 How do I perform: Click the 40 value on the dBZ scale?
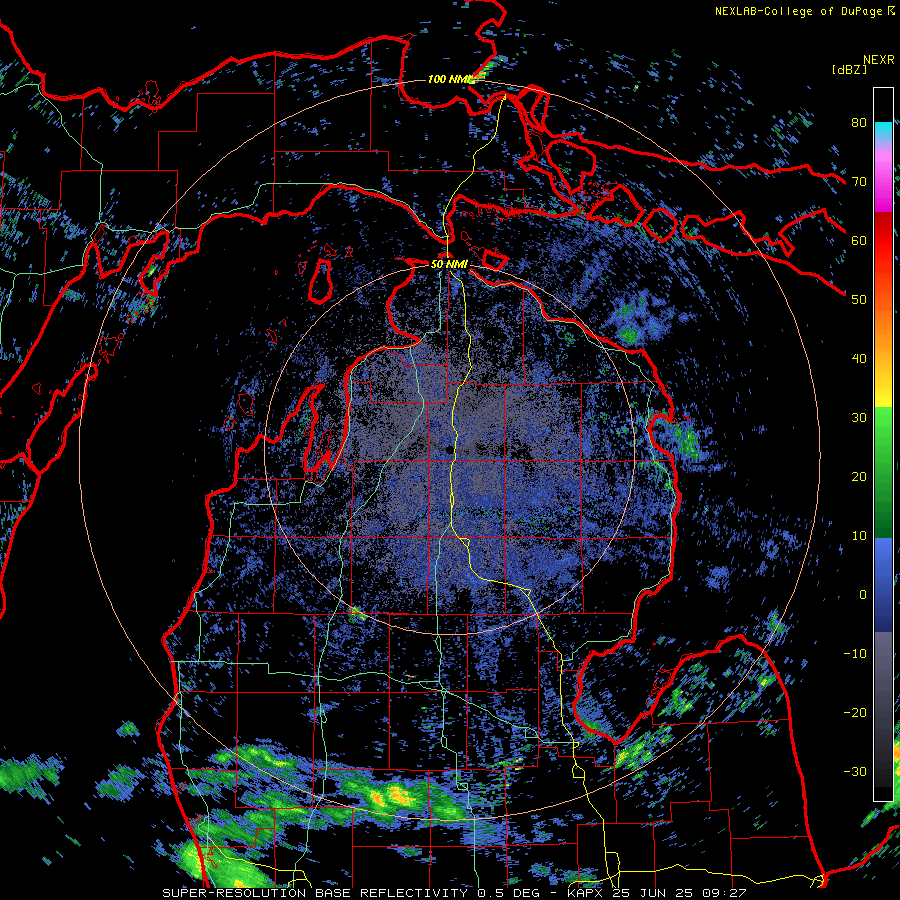coord(859,358)
